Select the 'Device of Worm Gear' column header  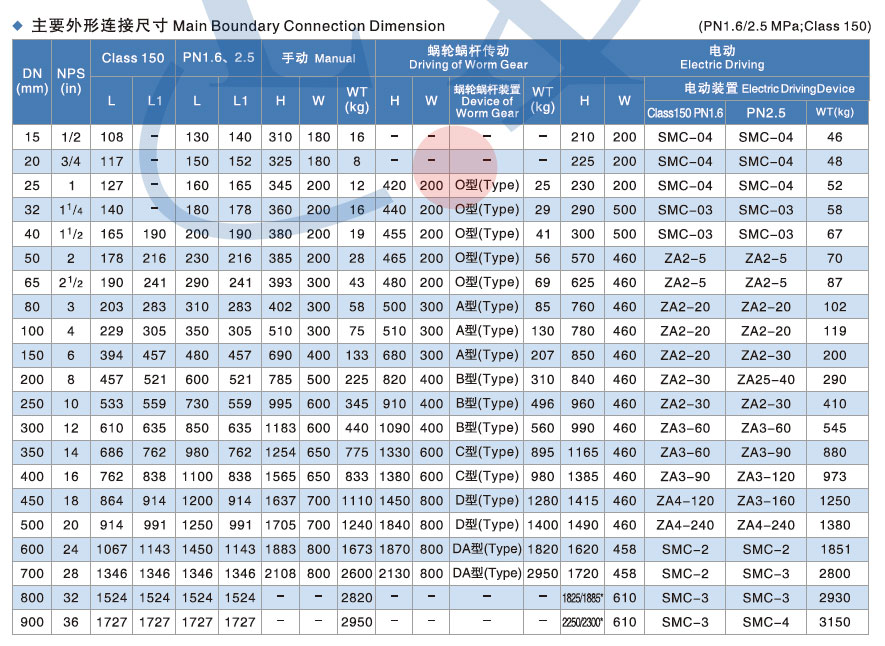487,101
